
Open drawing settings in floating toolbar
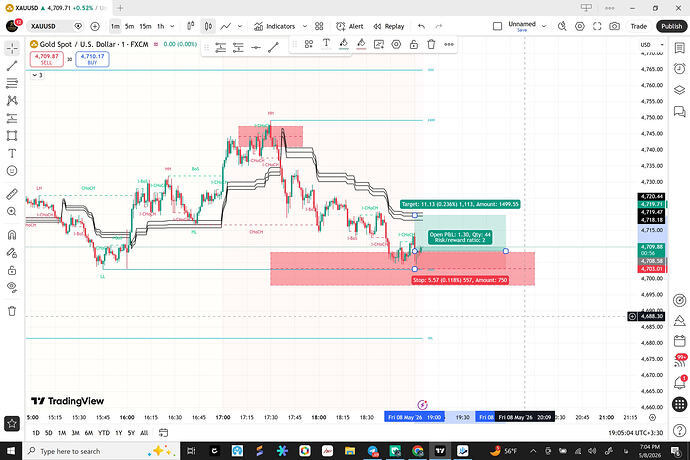396,44
